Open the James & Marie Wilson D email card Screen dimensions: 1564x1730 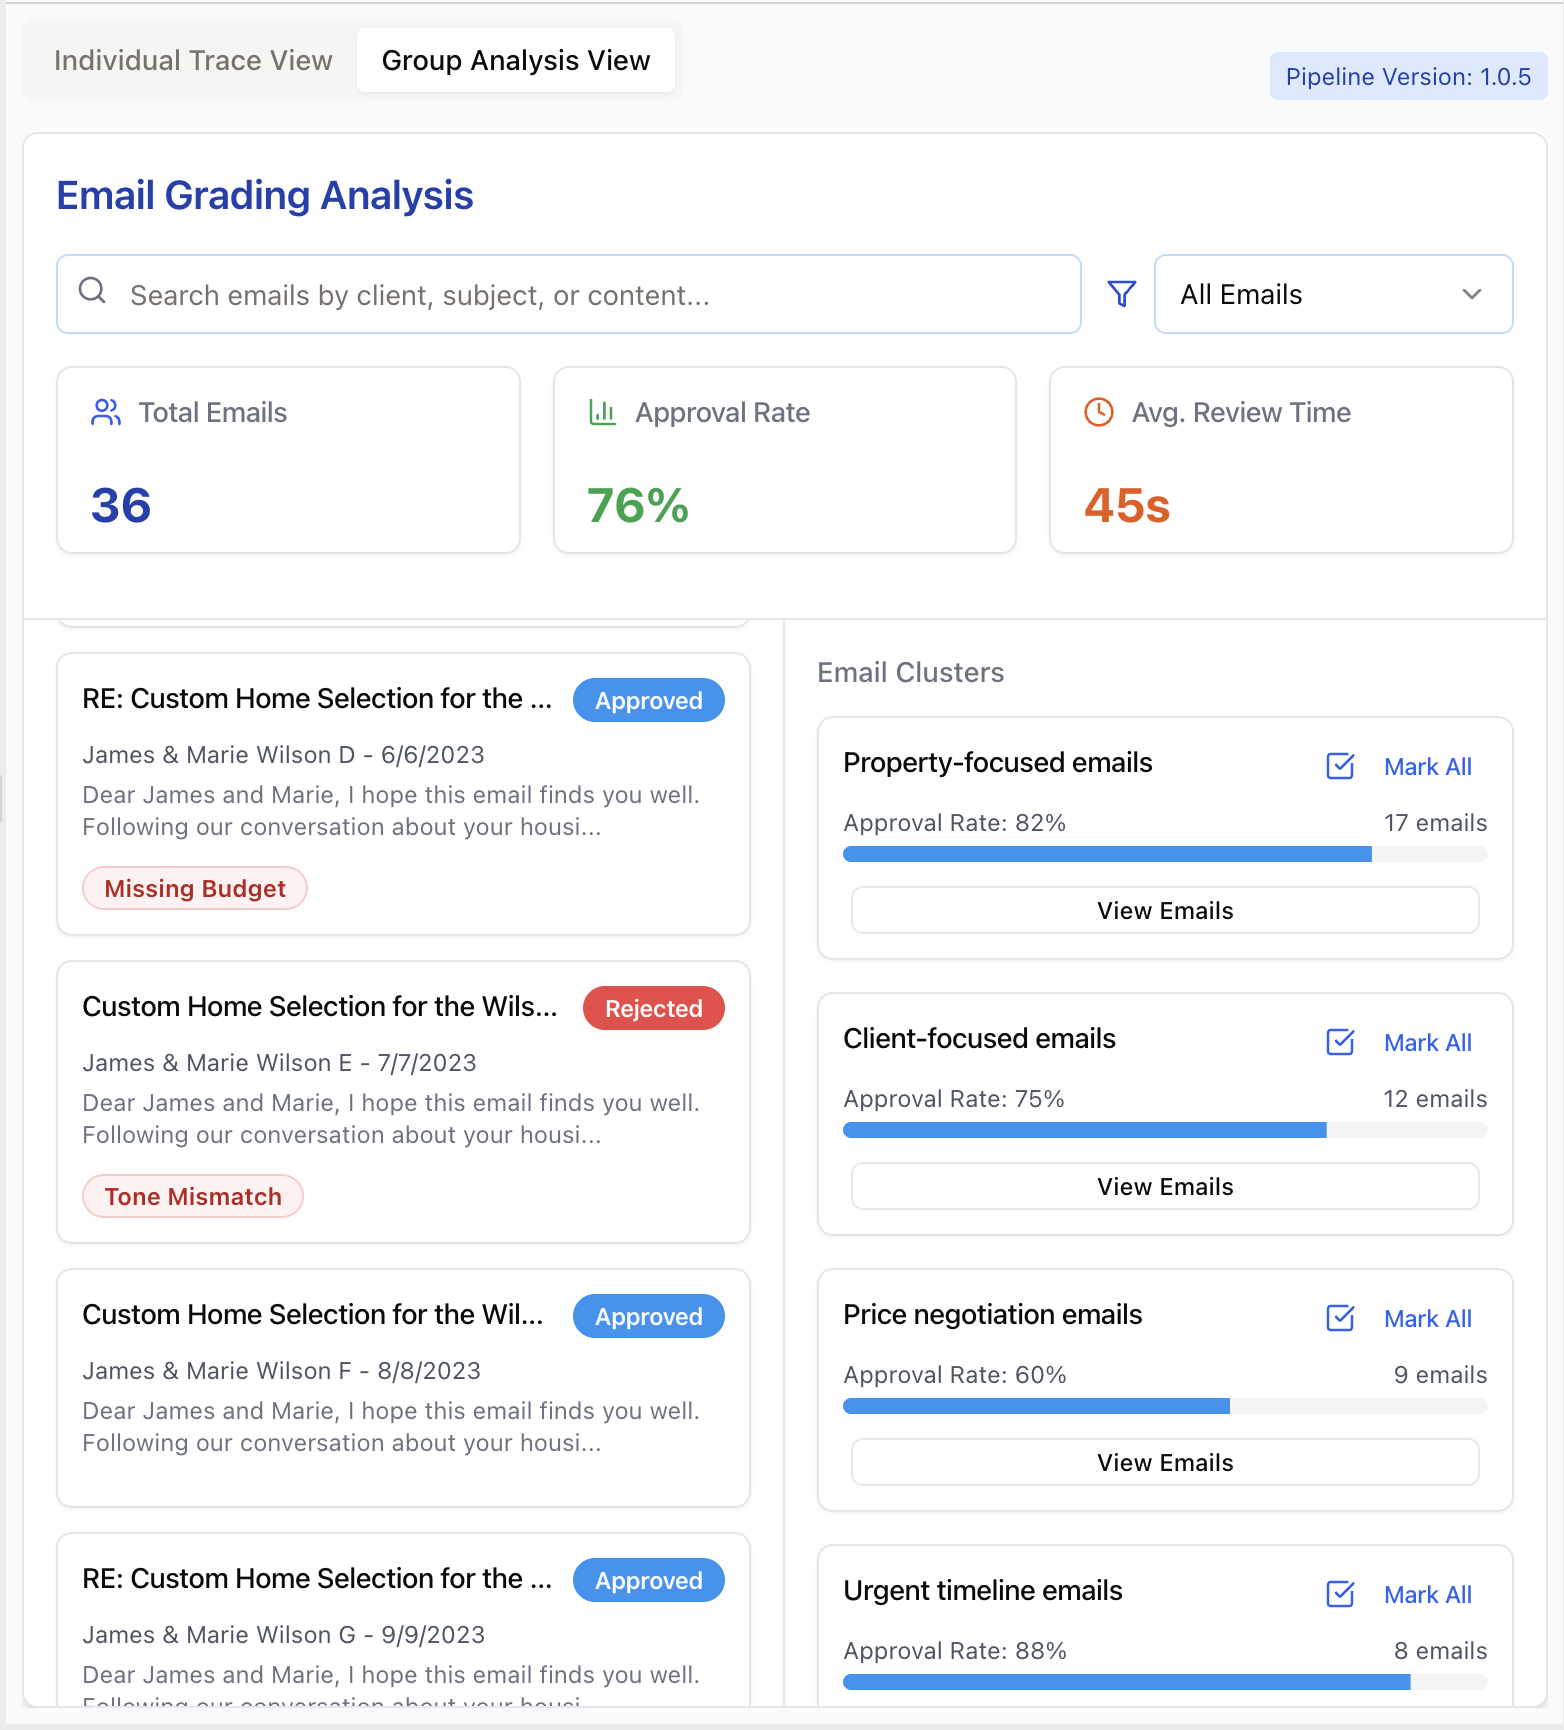pyautogui.click(x=403, y=794)
